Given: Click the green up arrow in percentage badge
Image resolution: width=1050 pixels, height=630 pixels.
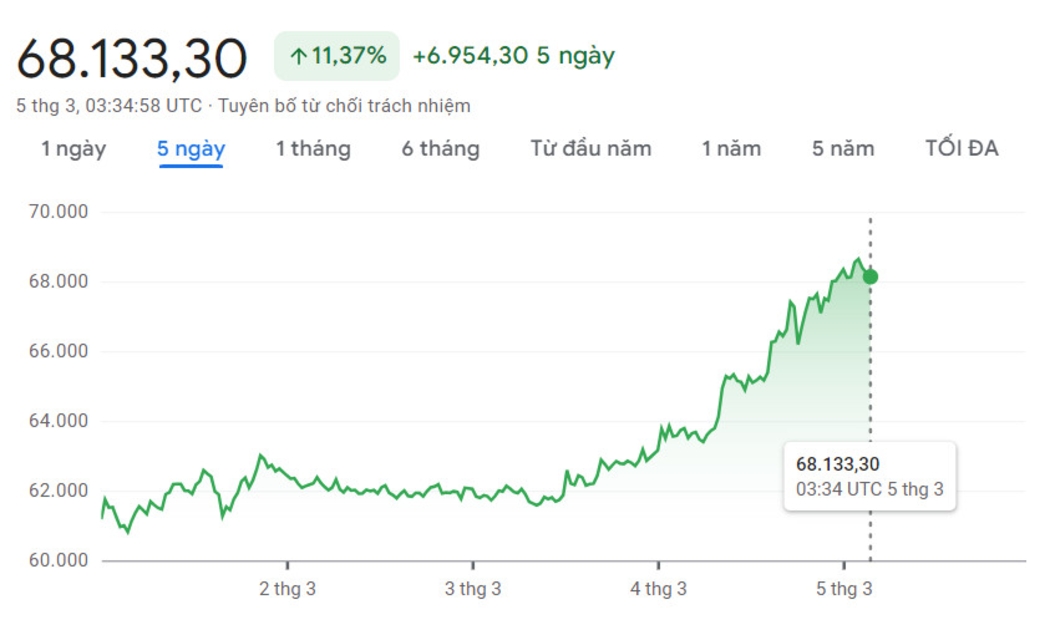Looking at the screenshot, I should click(297, 56).
